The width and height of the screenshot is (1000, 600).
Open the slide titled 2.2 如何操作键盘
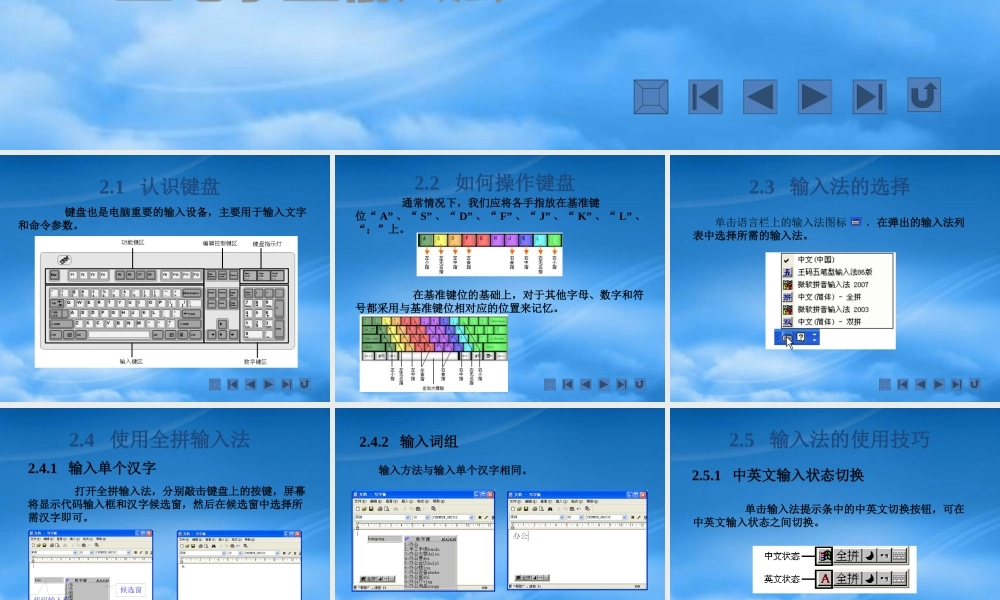click(x=500, y=278)
